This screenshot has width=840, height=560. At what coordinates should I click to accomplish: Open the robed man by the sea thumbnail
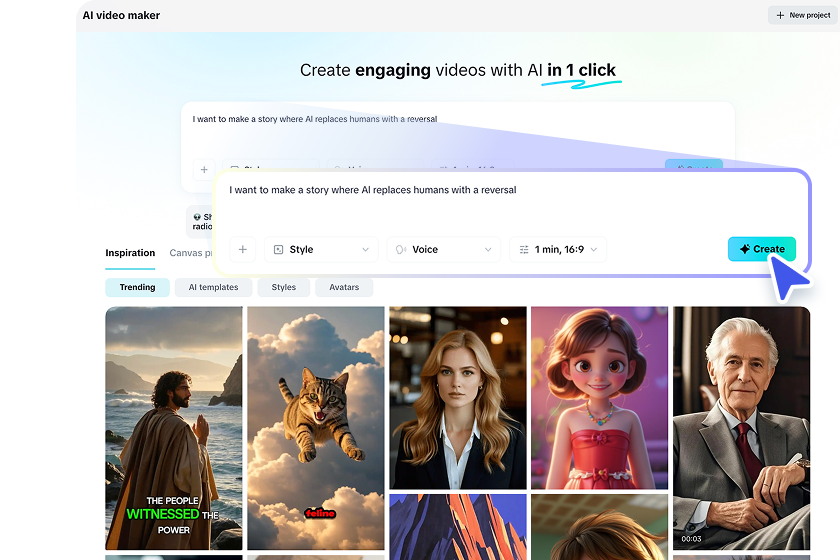(x=174, y=428)
